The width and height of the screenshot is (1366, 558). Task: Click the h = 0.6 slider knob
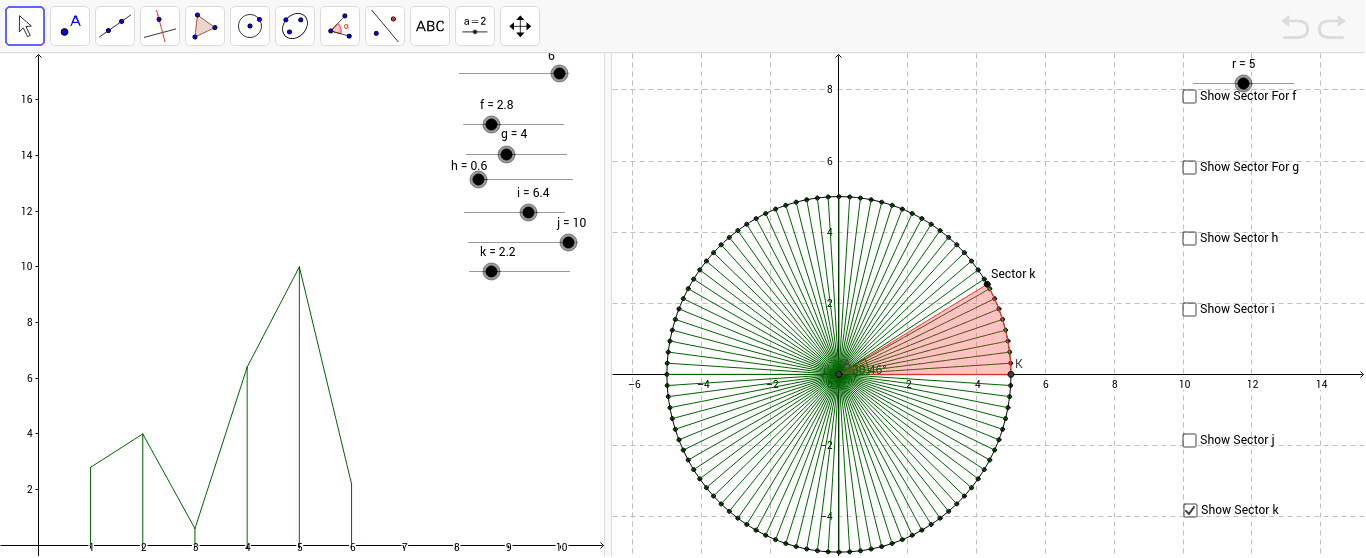478,179
